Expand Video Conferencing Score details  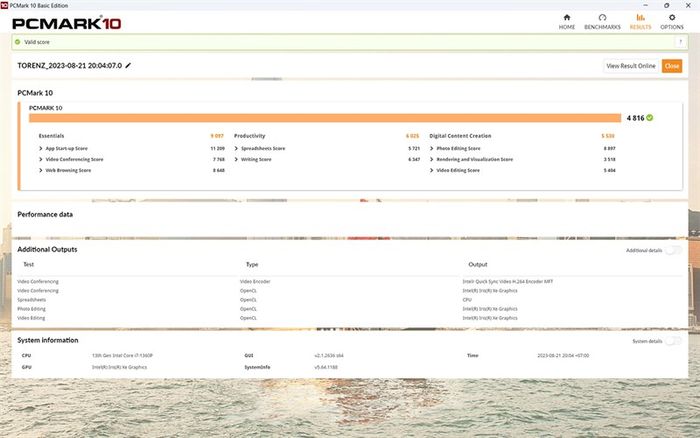point(40,159)
